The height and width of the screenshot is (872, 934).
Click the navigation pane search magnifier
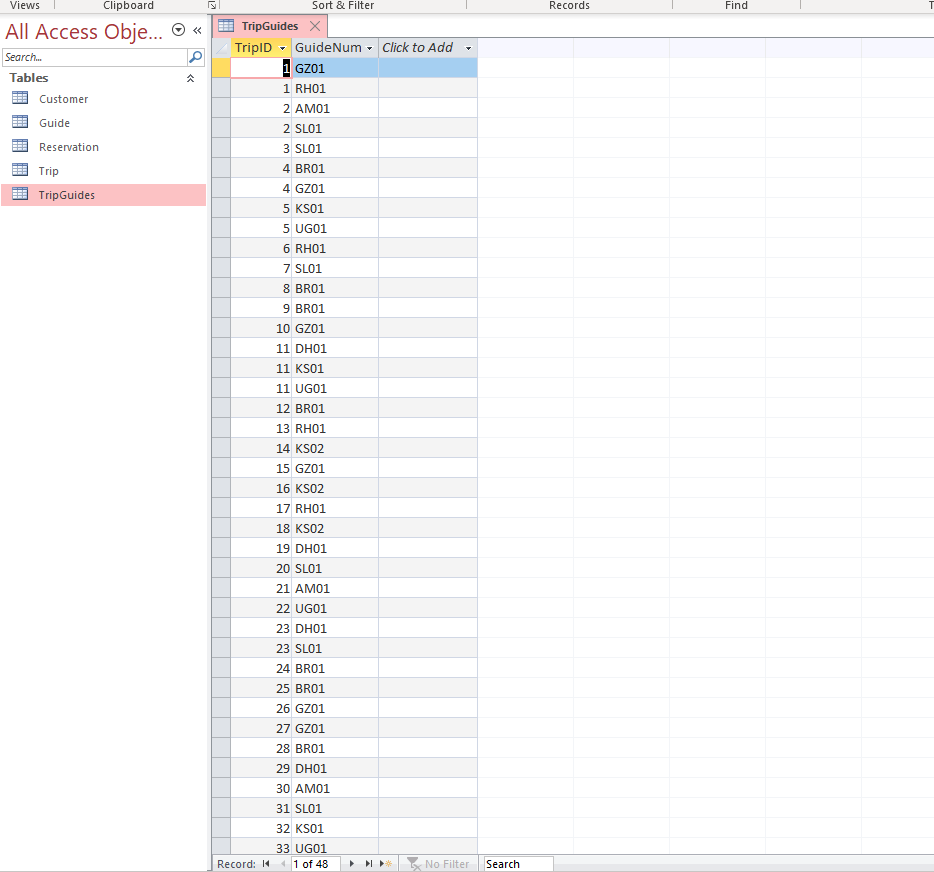click(194, 57)
